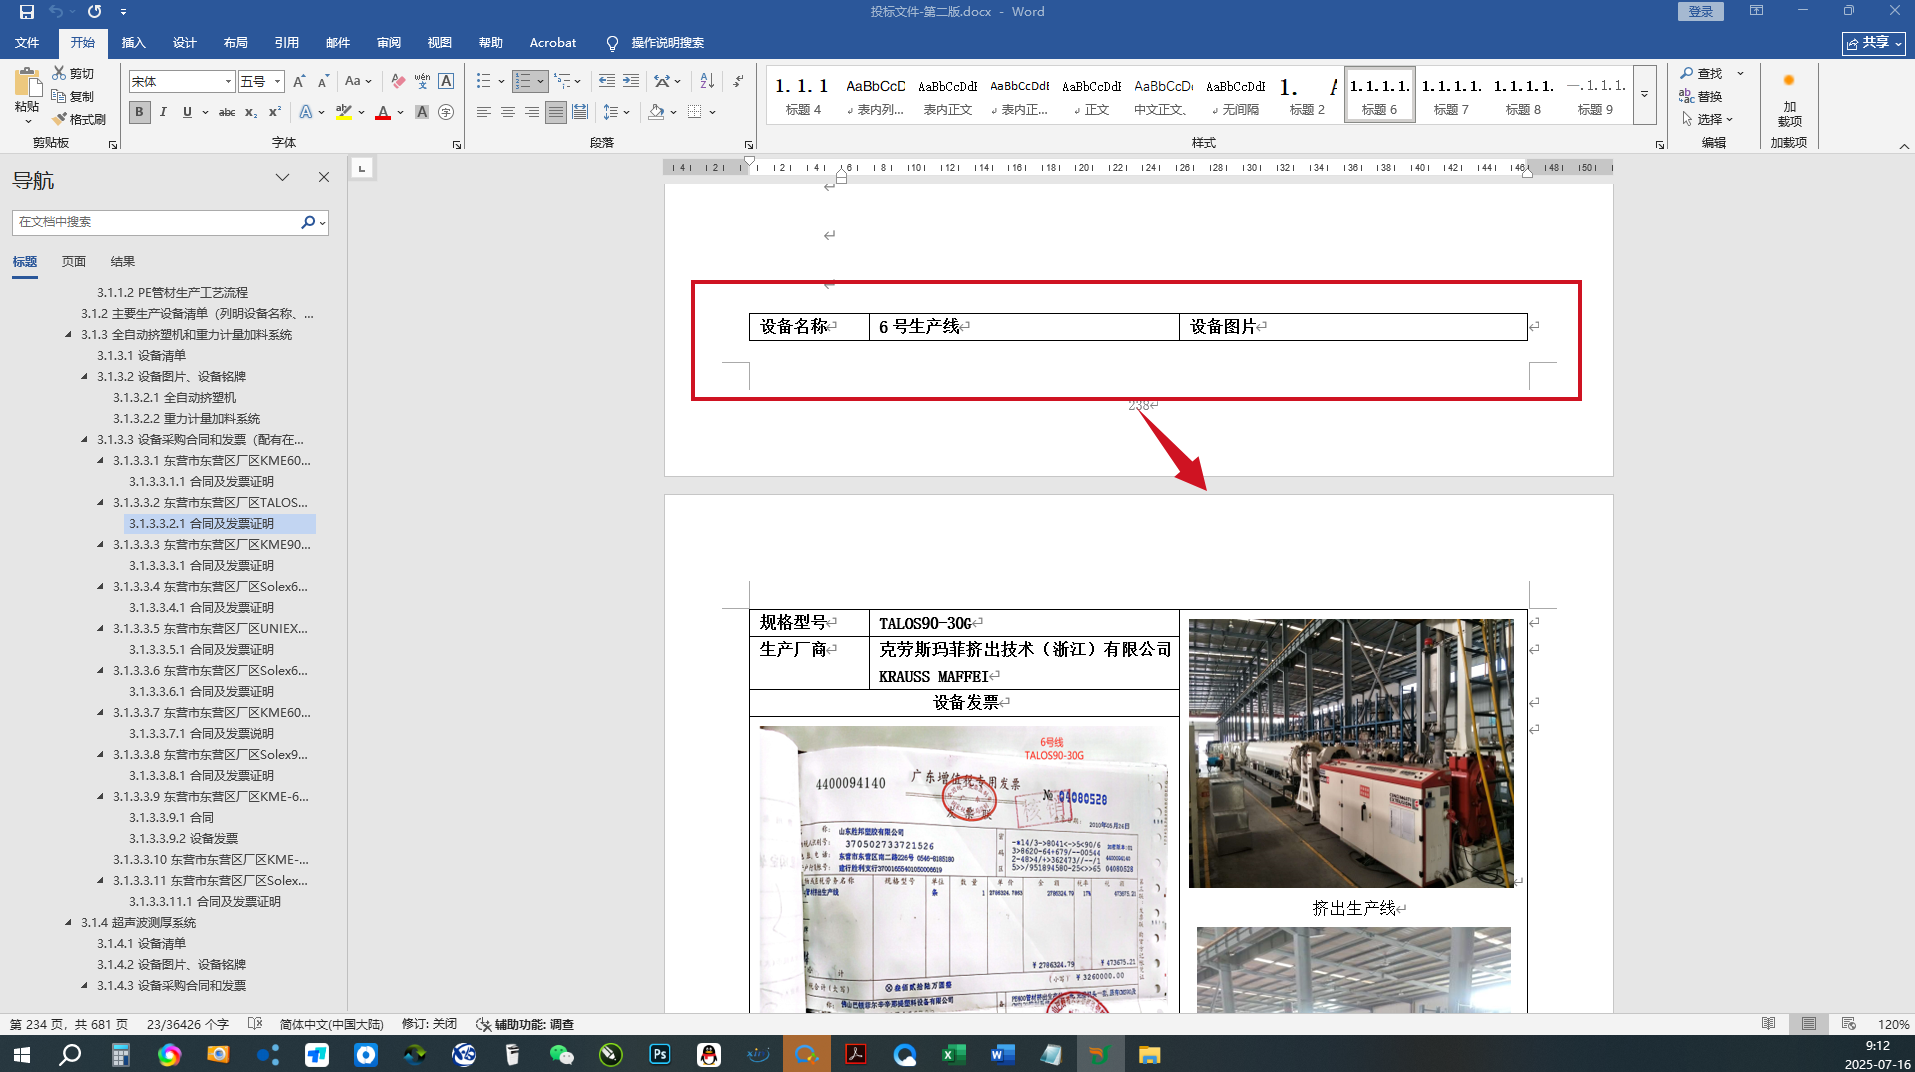Screen dimensions: 1915x1072
Task: Click the navigation search field
Action: pos(155,222)
